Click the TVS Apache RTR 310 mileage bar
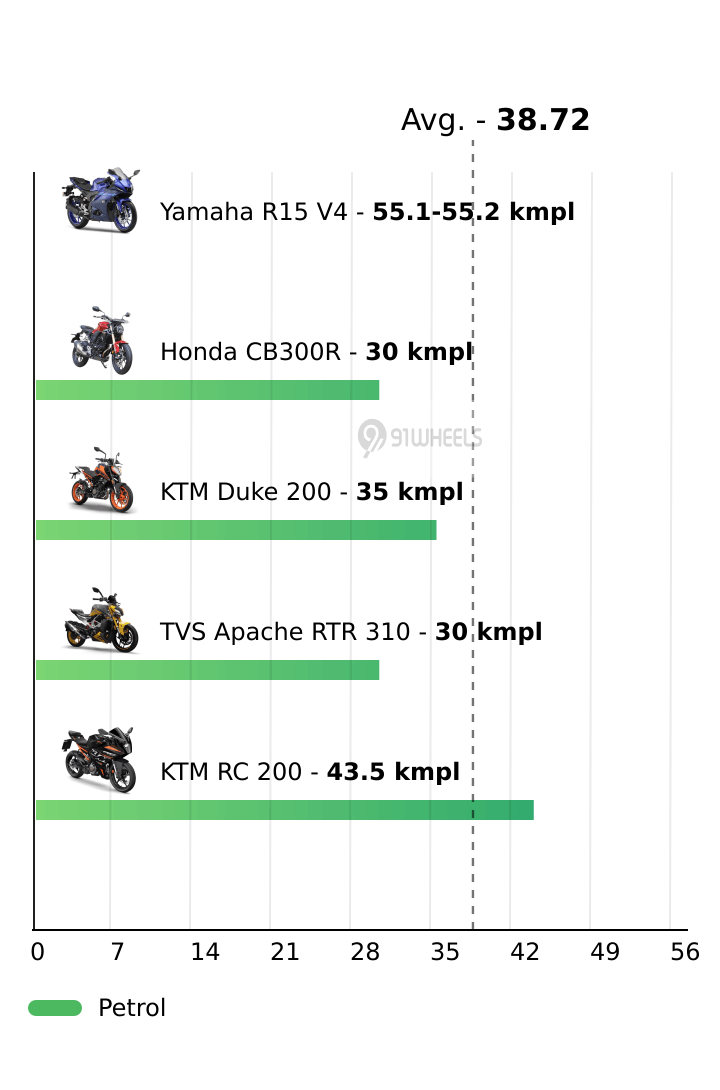This screenshot has width=720, height=1090. 207,670
